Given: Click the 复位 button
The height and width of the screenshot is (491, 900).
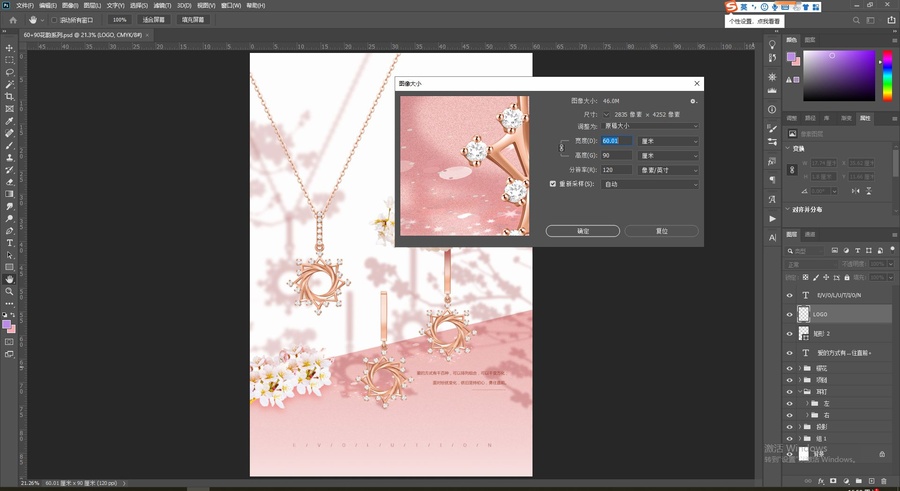Looking at the screenshot, I should (x=661, y=231).
